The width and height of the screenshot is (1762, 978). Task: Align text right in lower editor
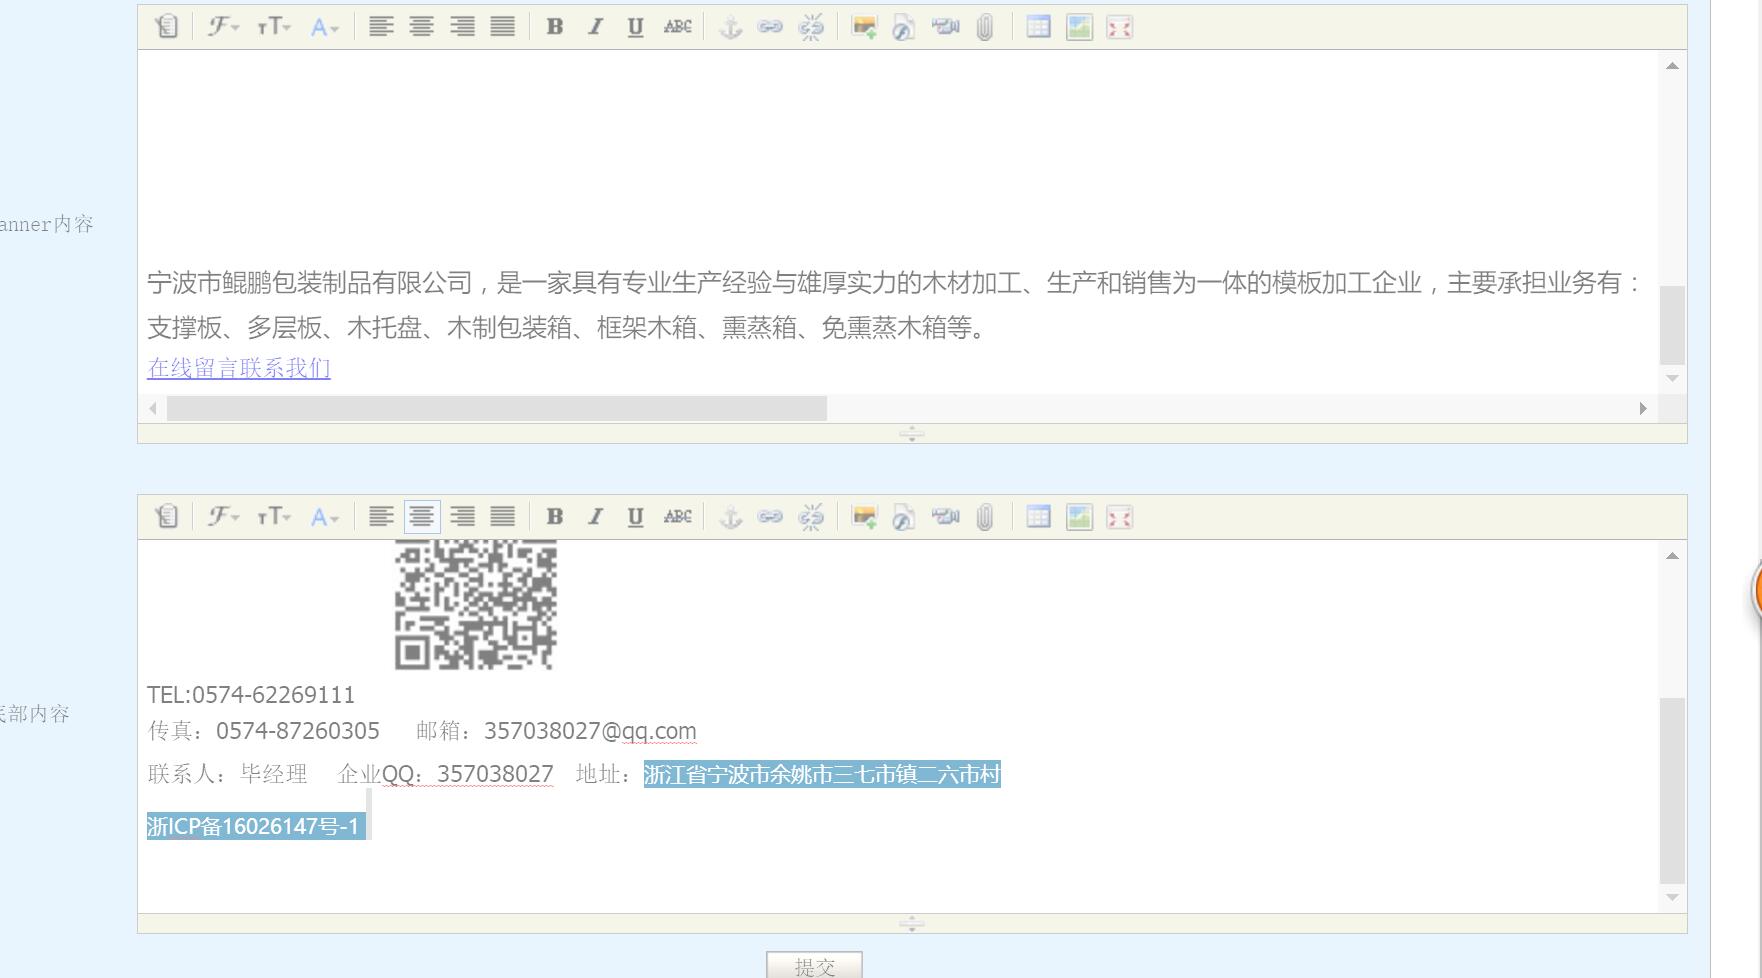coord(462,517)
